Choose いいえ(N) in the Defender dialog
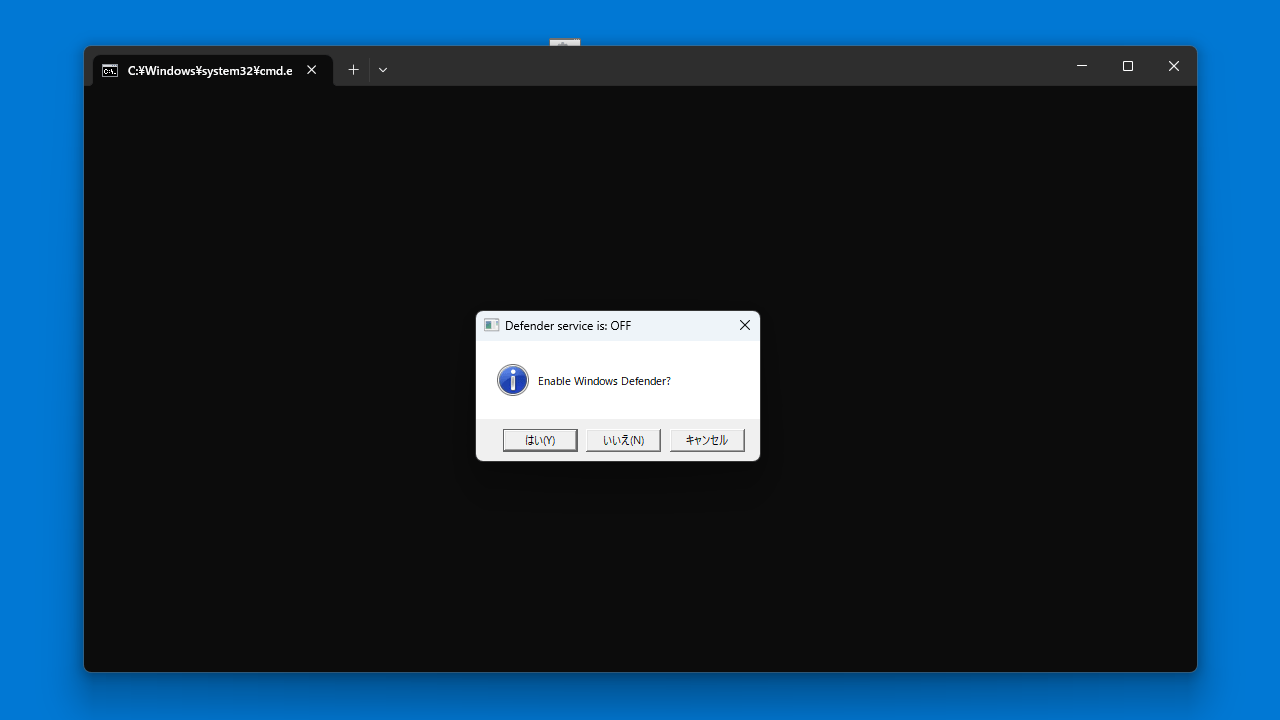Screen dimensions: 1280x720 (x=623, y=440)
